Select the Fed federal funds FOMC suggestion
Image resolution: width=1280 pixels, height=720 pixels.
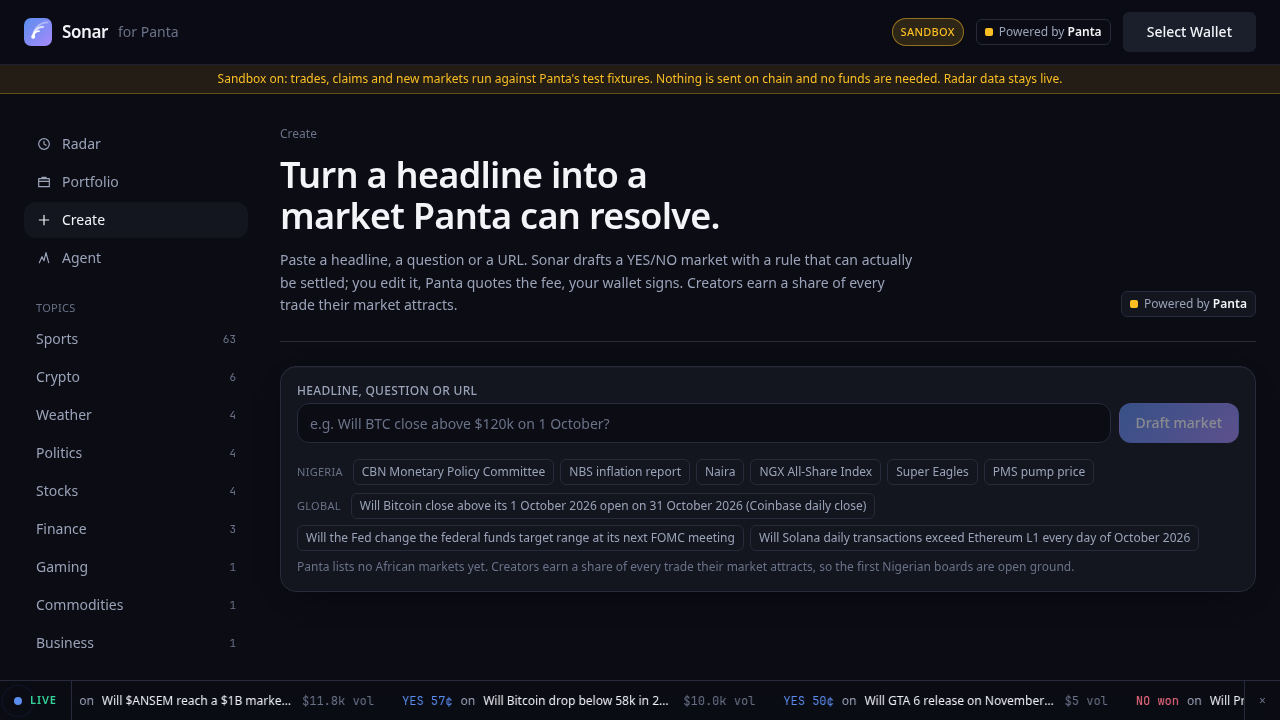[520, 538]
